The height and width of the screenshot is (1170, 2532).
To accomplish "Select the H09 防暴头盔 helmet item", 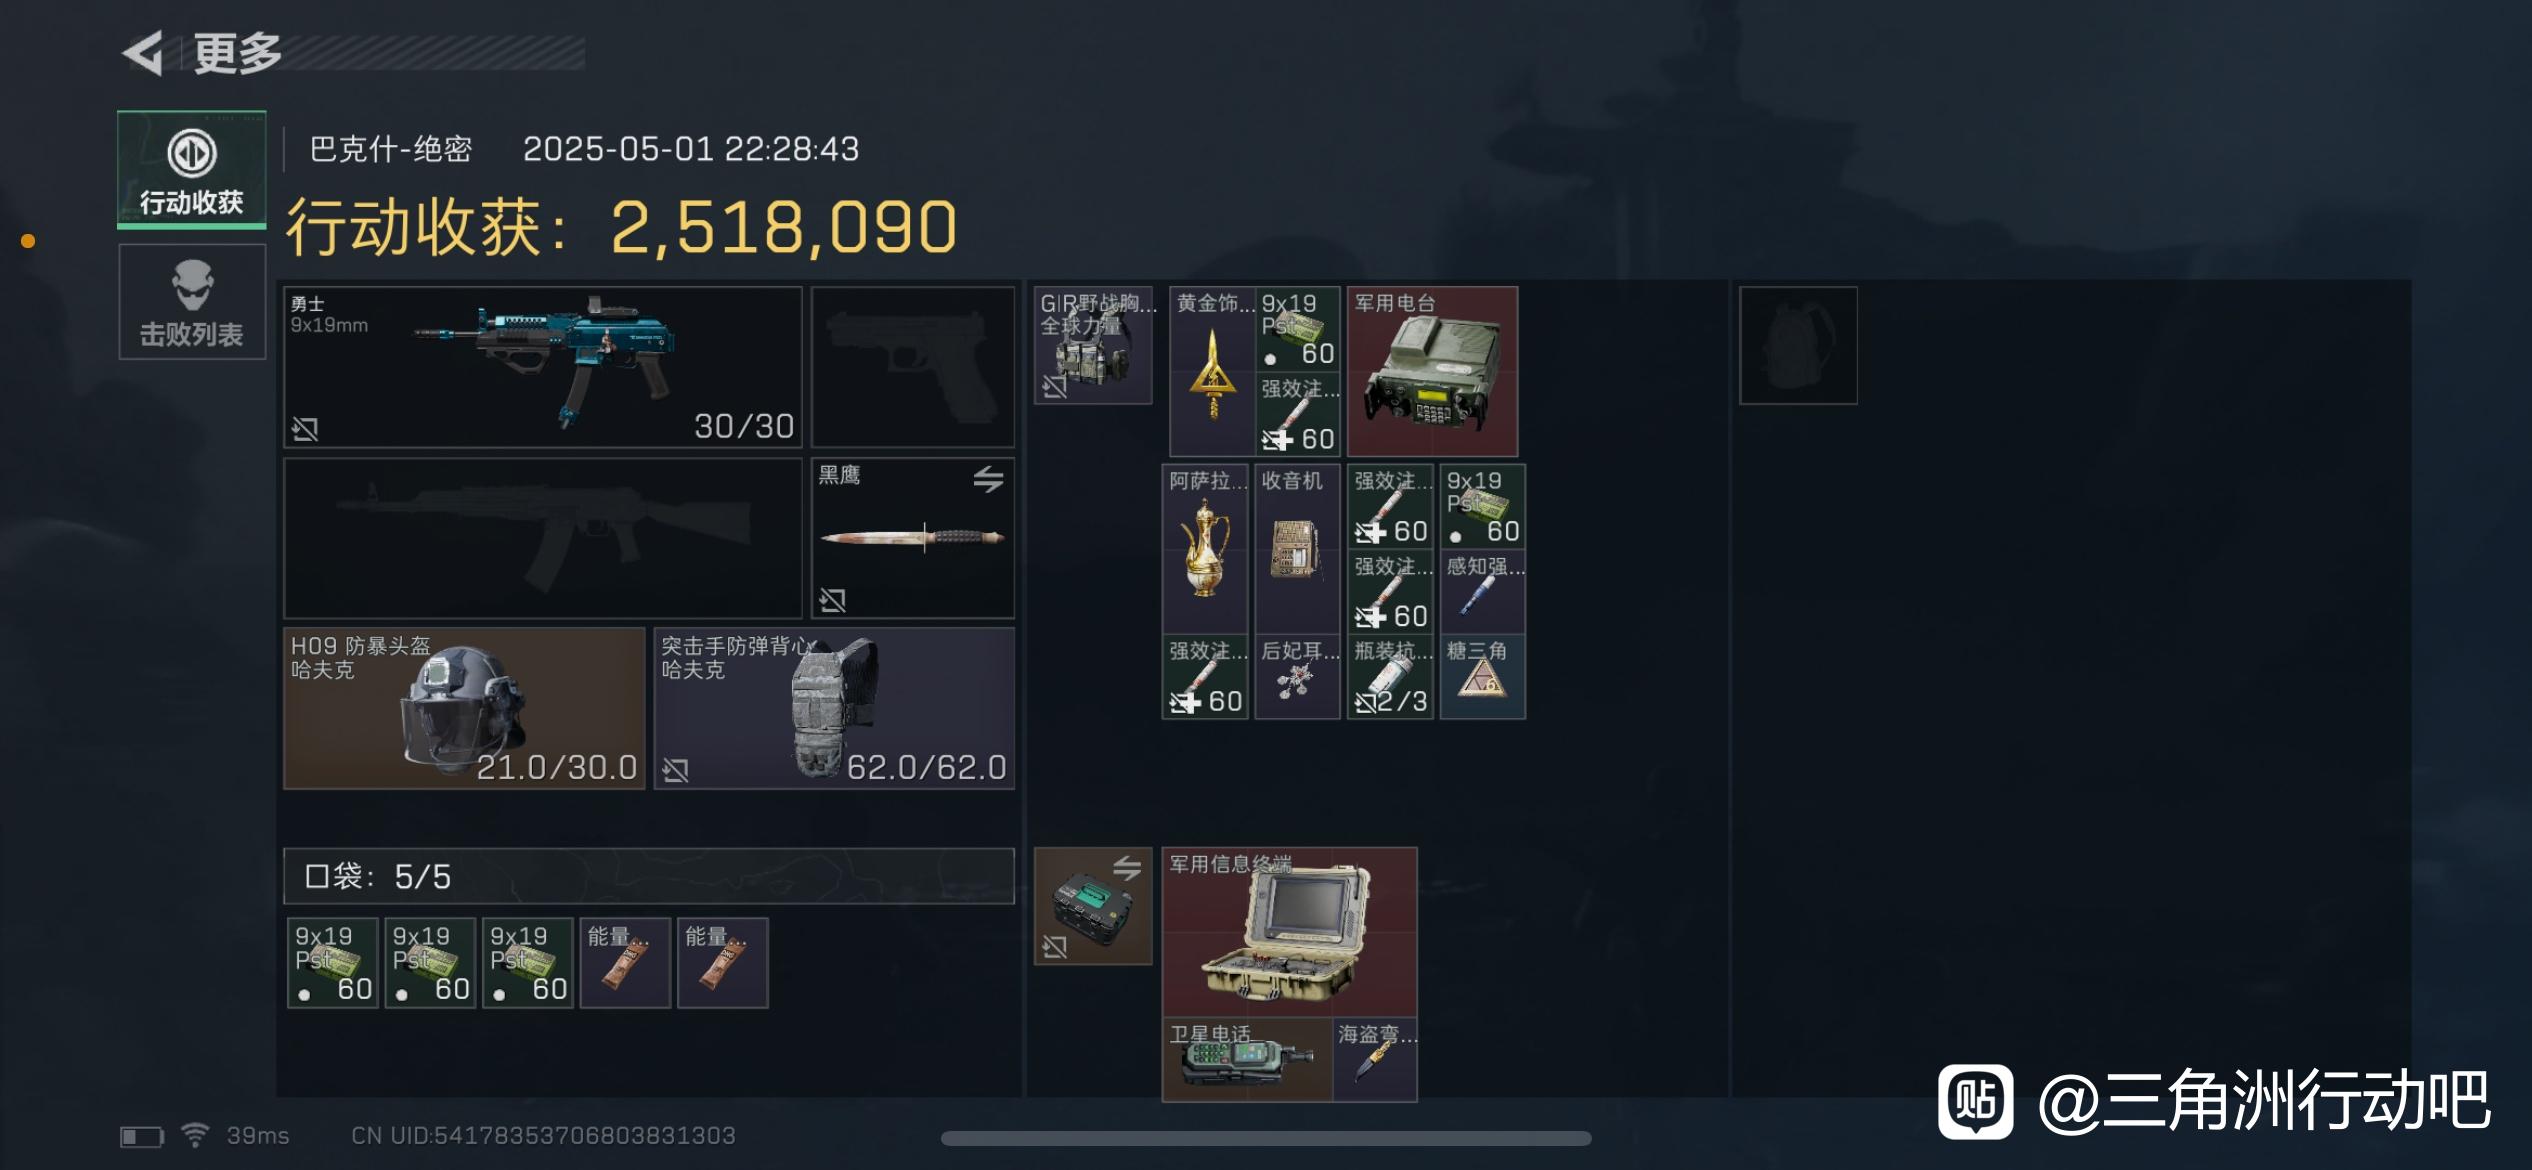I will pyautogui.click(x=464, y=708).
